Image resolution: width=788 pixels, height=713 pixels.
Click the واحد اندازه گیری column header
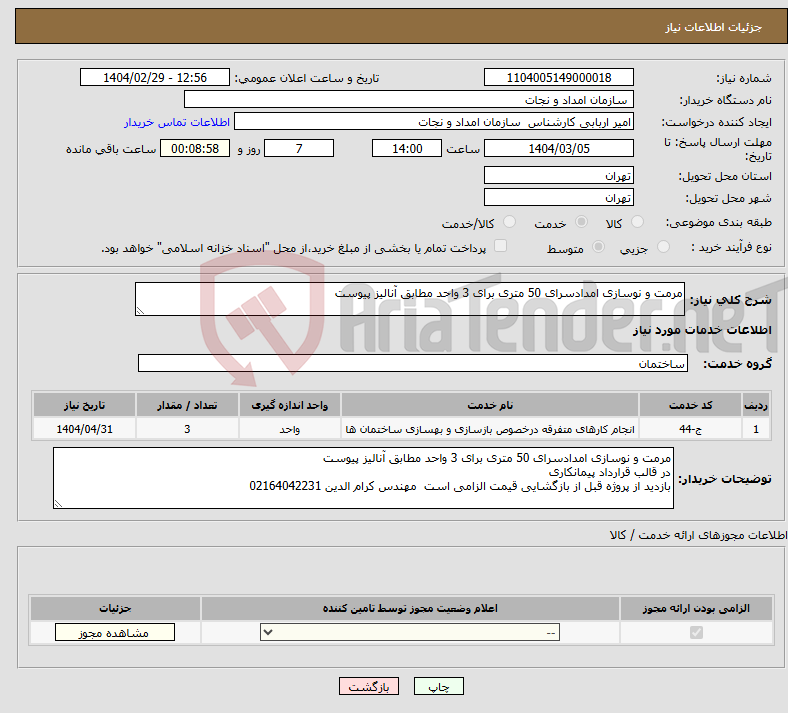(289, 405)
